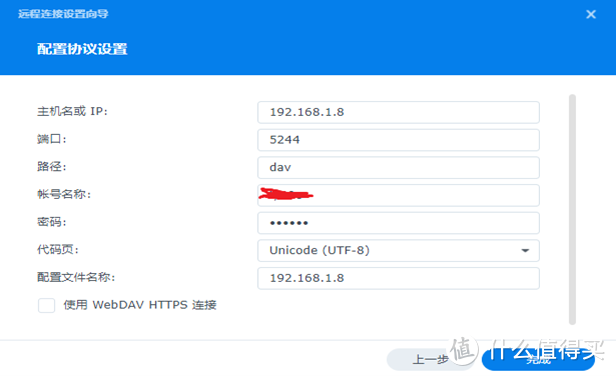
Task: Click the path field containing dav
Action: pyautogui.click(x=398, y=168)
